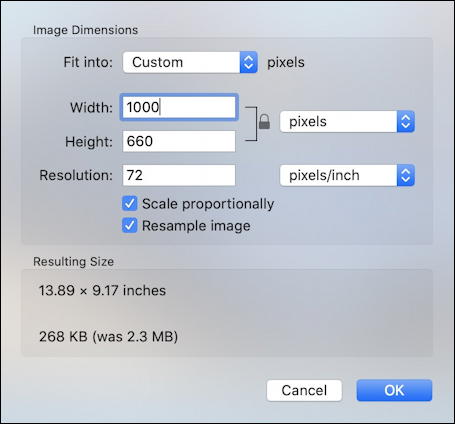Uncheck Scale proportionally checkbox
The height and width of the screenshot is (424, 455).
coord(130,204)
